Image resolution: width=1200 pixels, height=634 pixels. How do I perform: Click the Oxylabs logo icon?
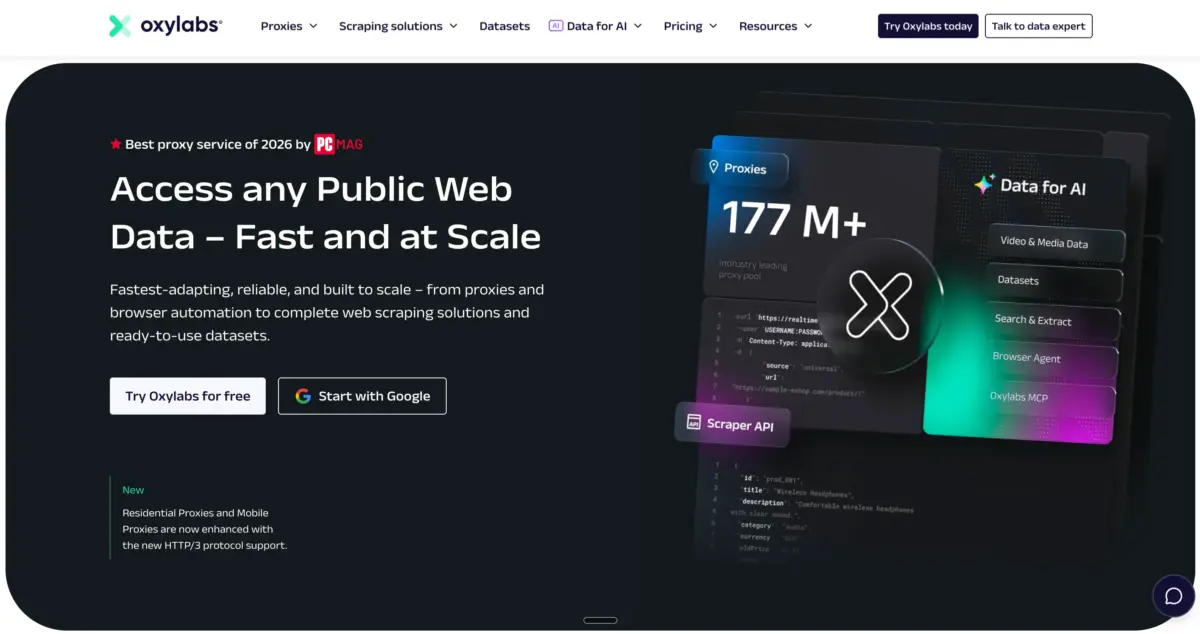pos(120,26)
